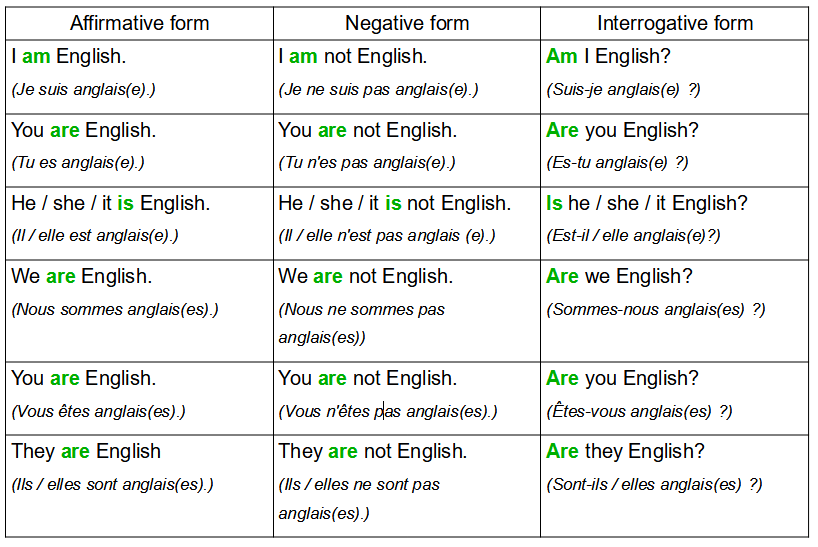818x547 pixels.
Task: Click the sentence "We are not English."
Action: coord(365,277)
